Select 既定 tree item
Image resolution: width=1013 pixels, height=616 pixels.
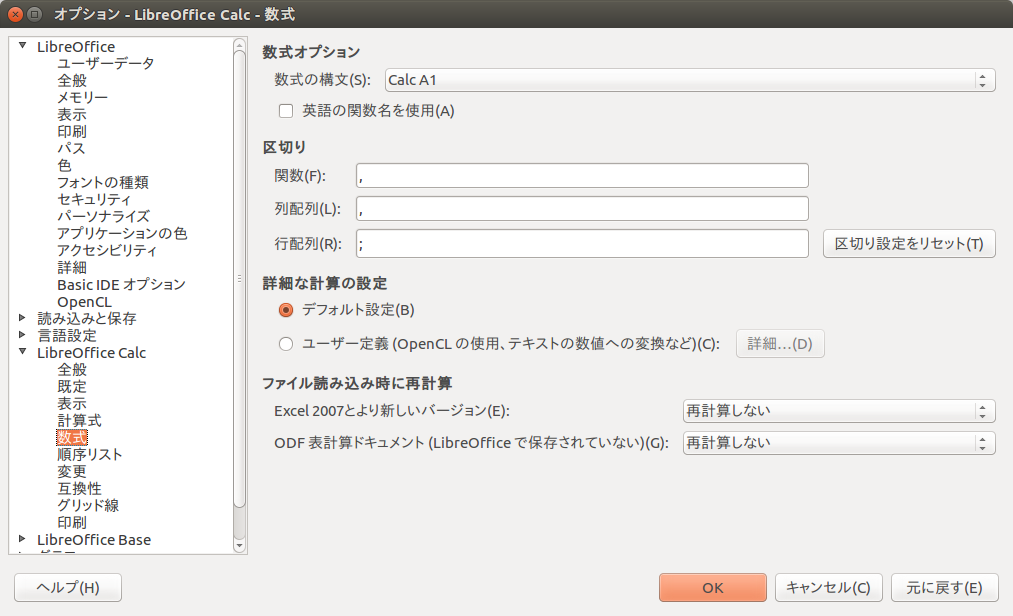(x=72, y=387)
